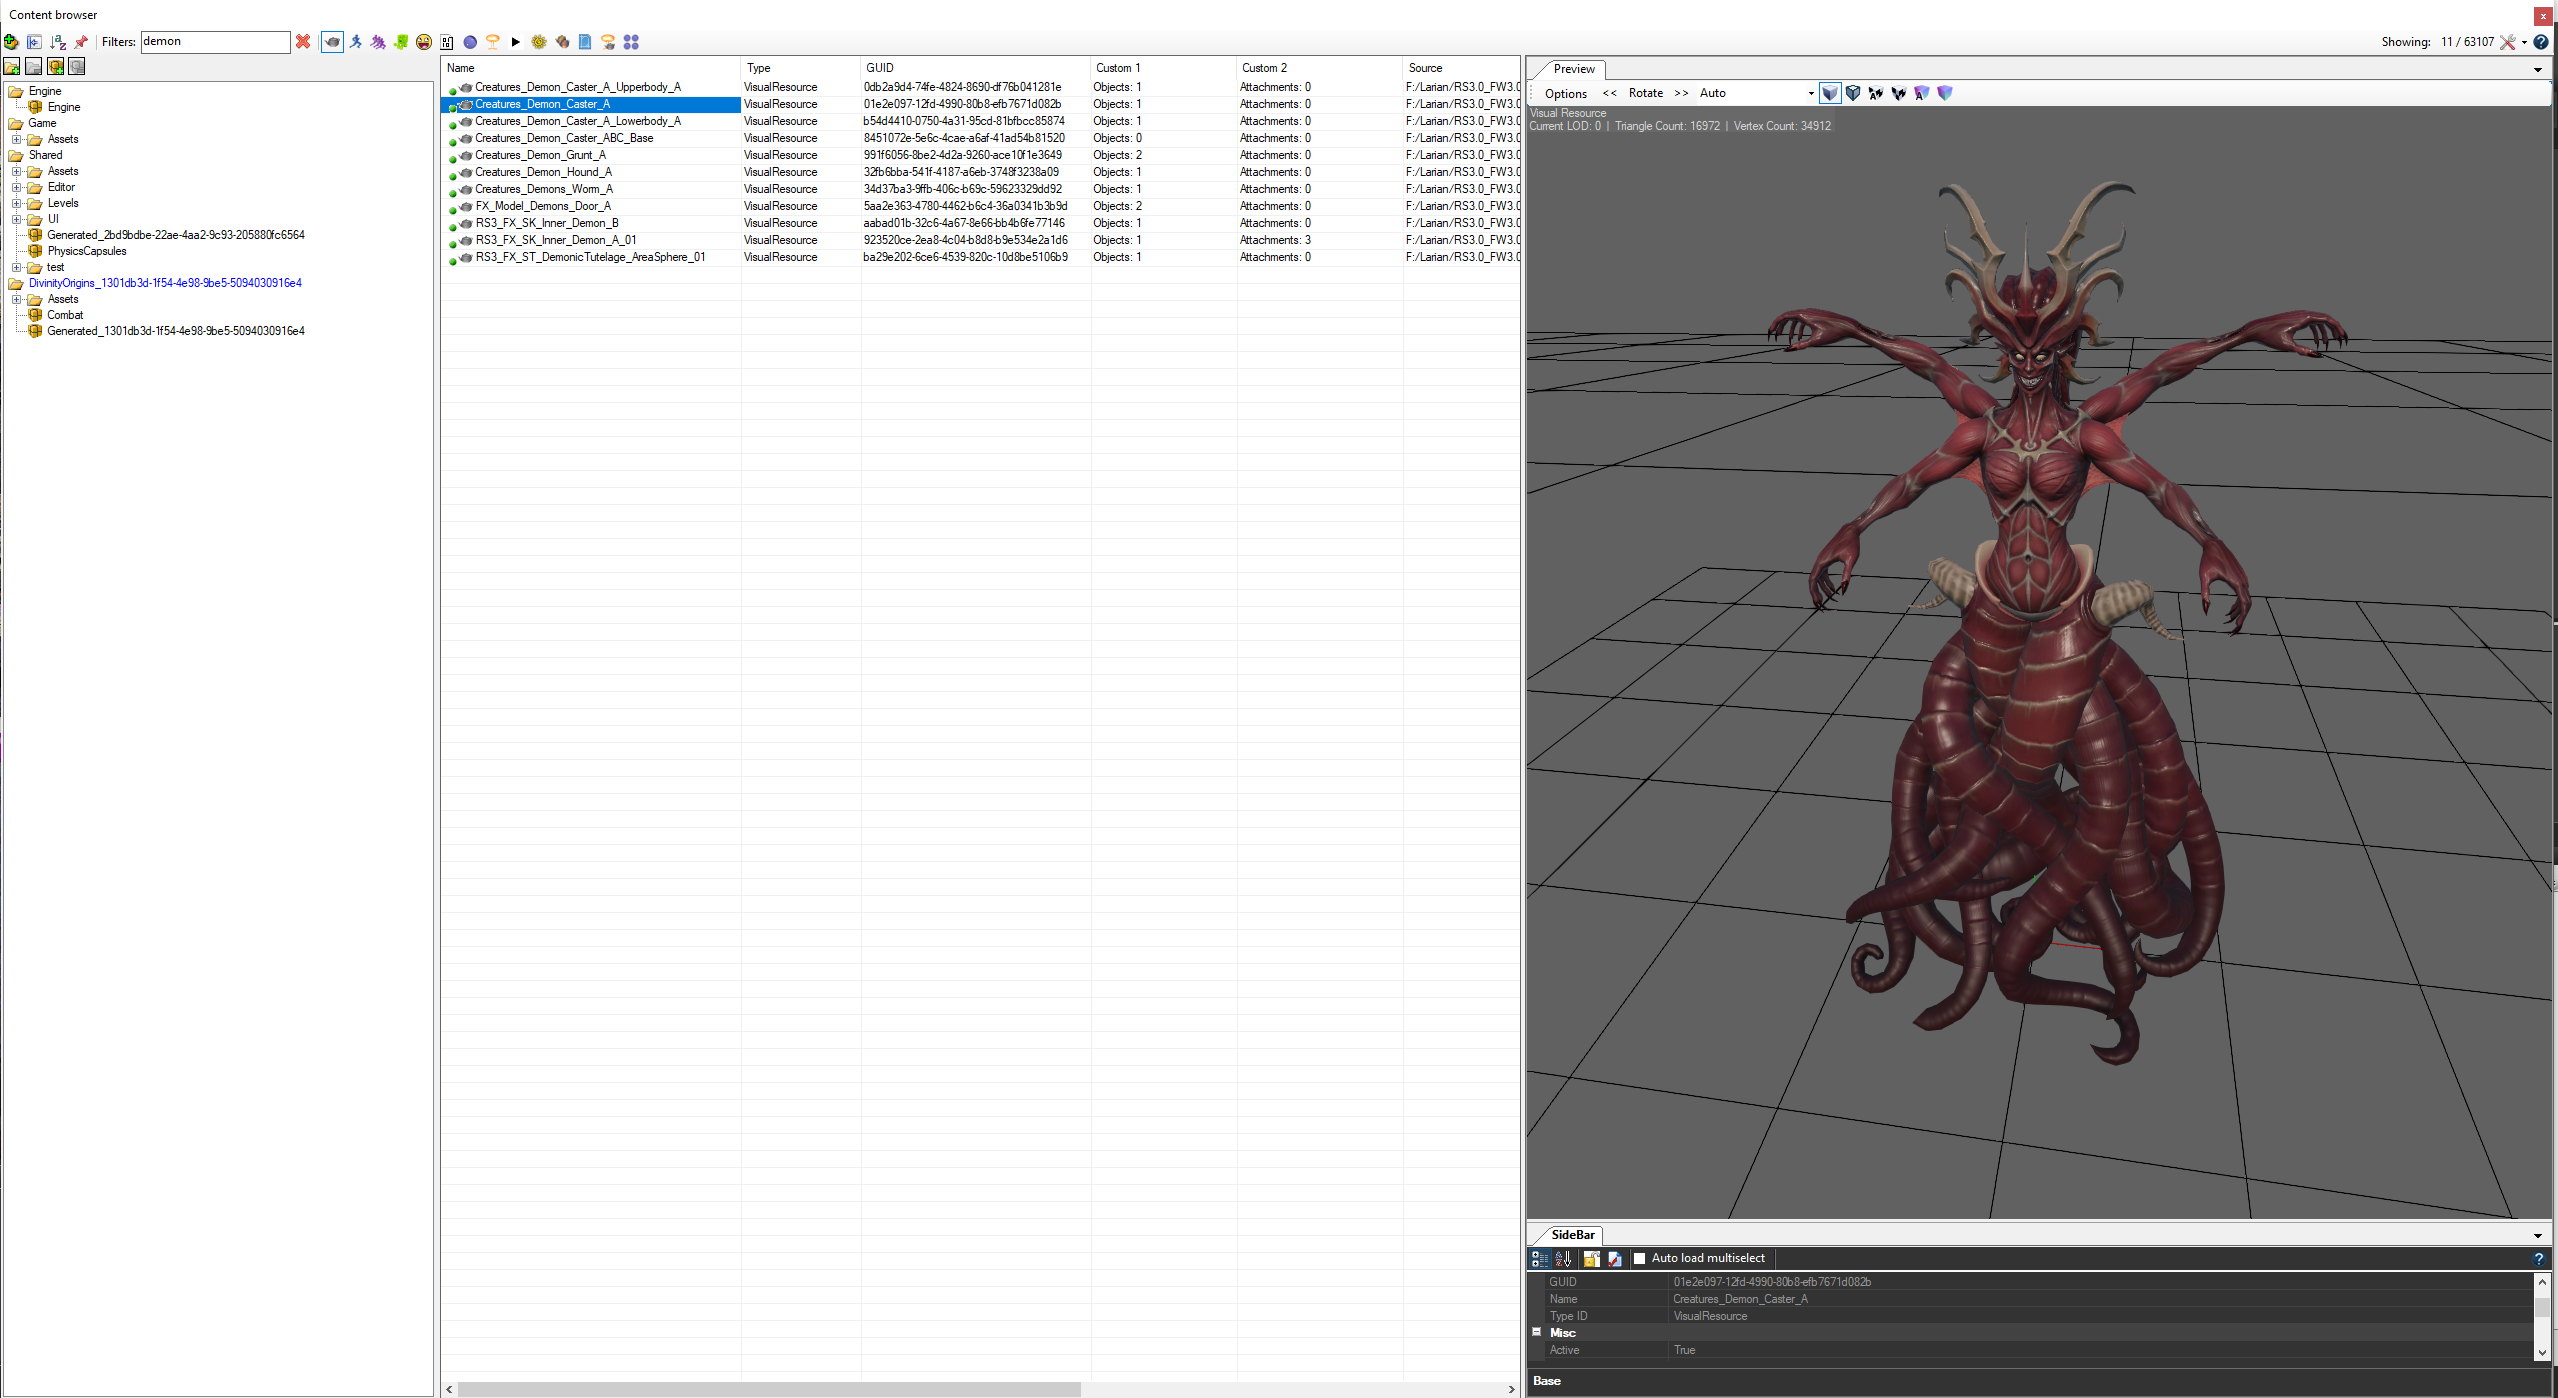The width and height of the screenshot is (2558, 1398).
Task: Enable Auto load multiselect checkbox
Action: pyautogui.click(x=1640, y=1259)
